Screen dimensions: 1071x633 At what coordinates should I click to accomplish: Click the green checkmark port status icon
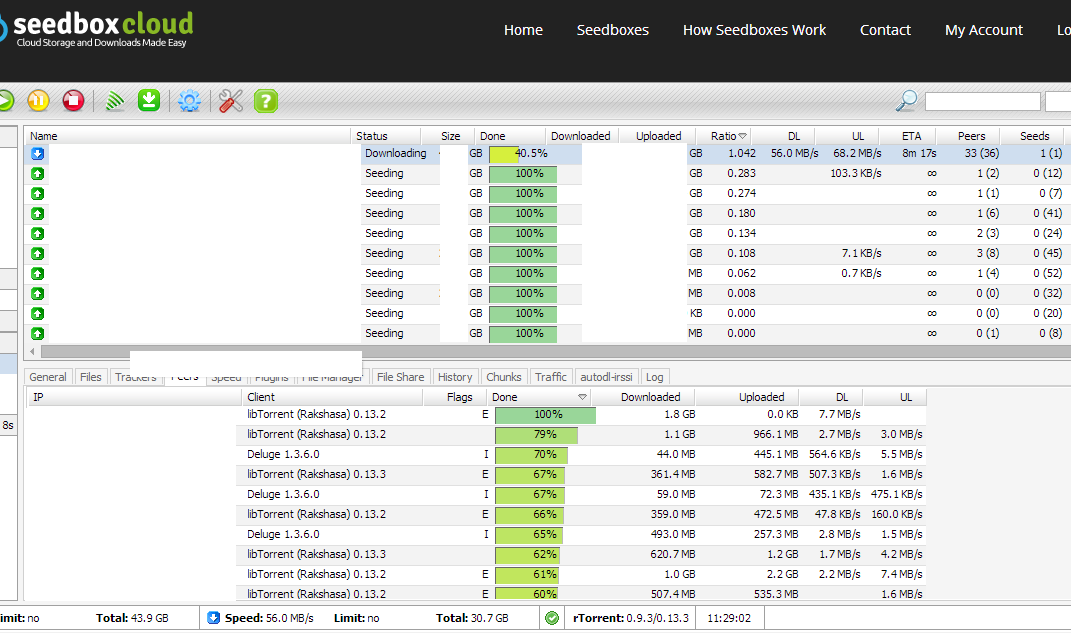pyautogui.click(x=552, y=618)
